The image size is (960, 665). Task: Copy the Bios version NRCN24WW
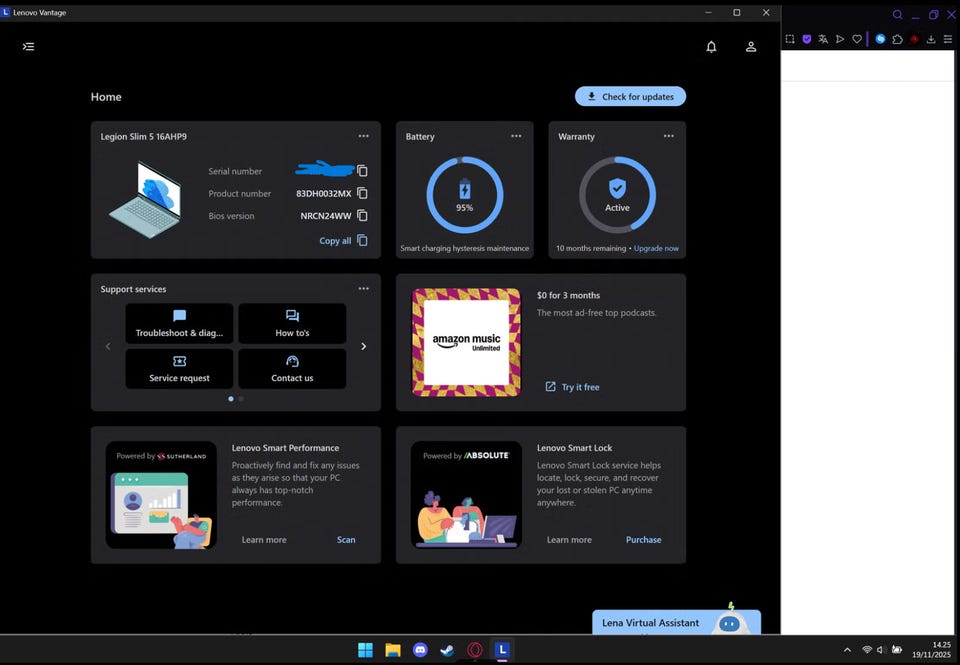coord(362,216)
